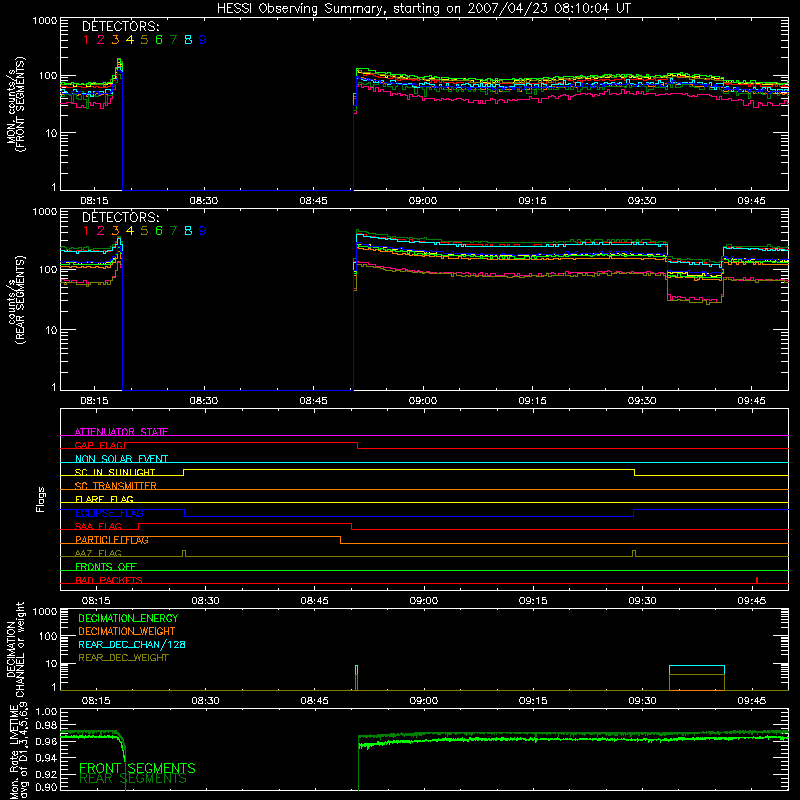Click the olive AAZ_FLAG label
This screenshot has height=800, width=800.
coord(98,553)
